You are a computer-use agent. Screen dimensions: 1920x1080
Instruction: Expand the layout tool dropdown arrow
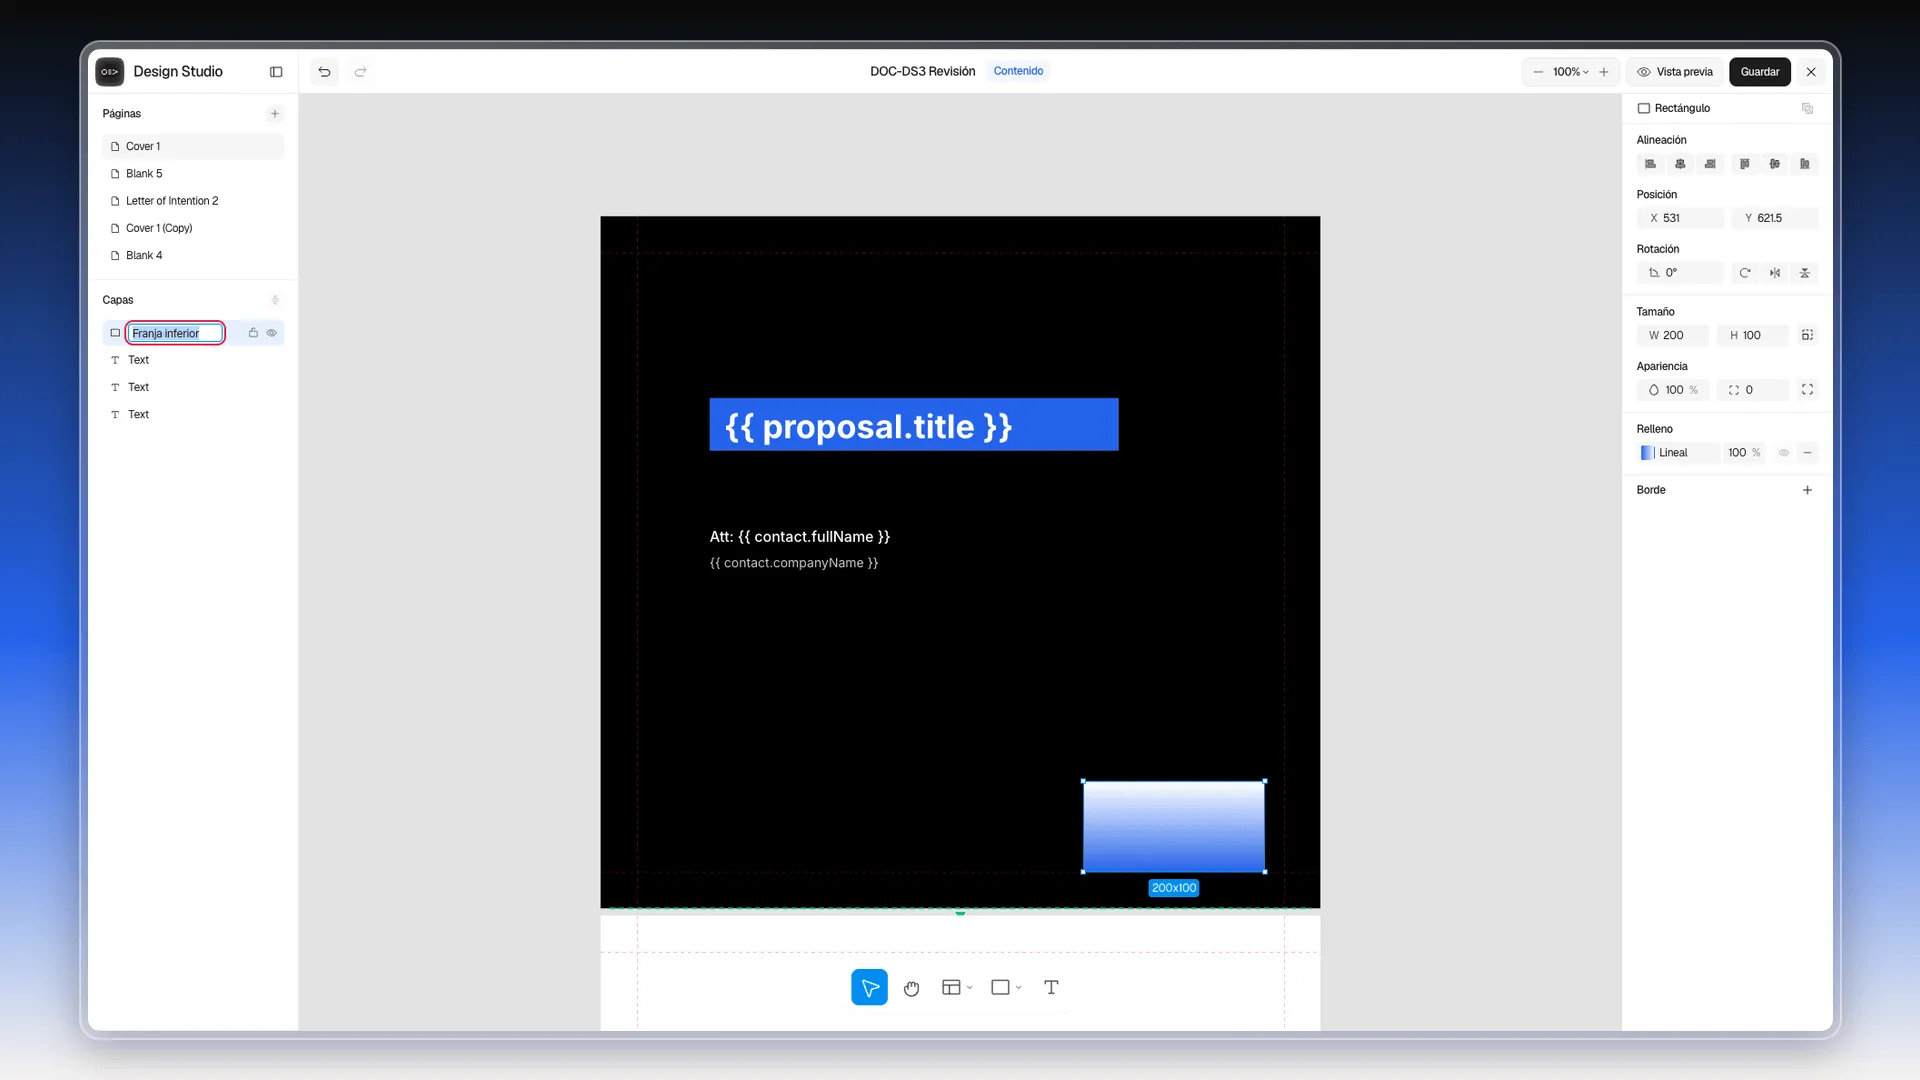pyautogui.click(x=970, y=988)
